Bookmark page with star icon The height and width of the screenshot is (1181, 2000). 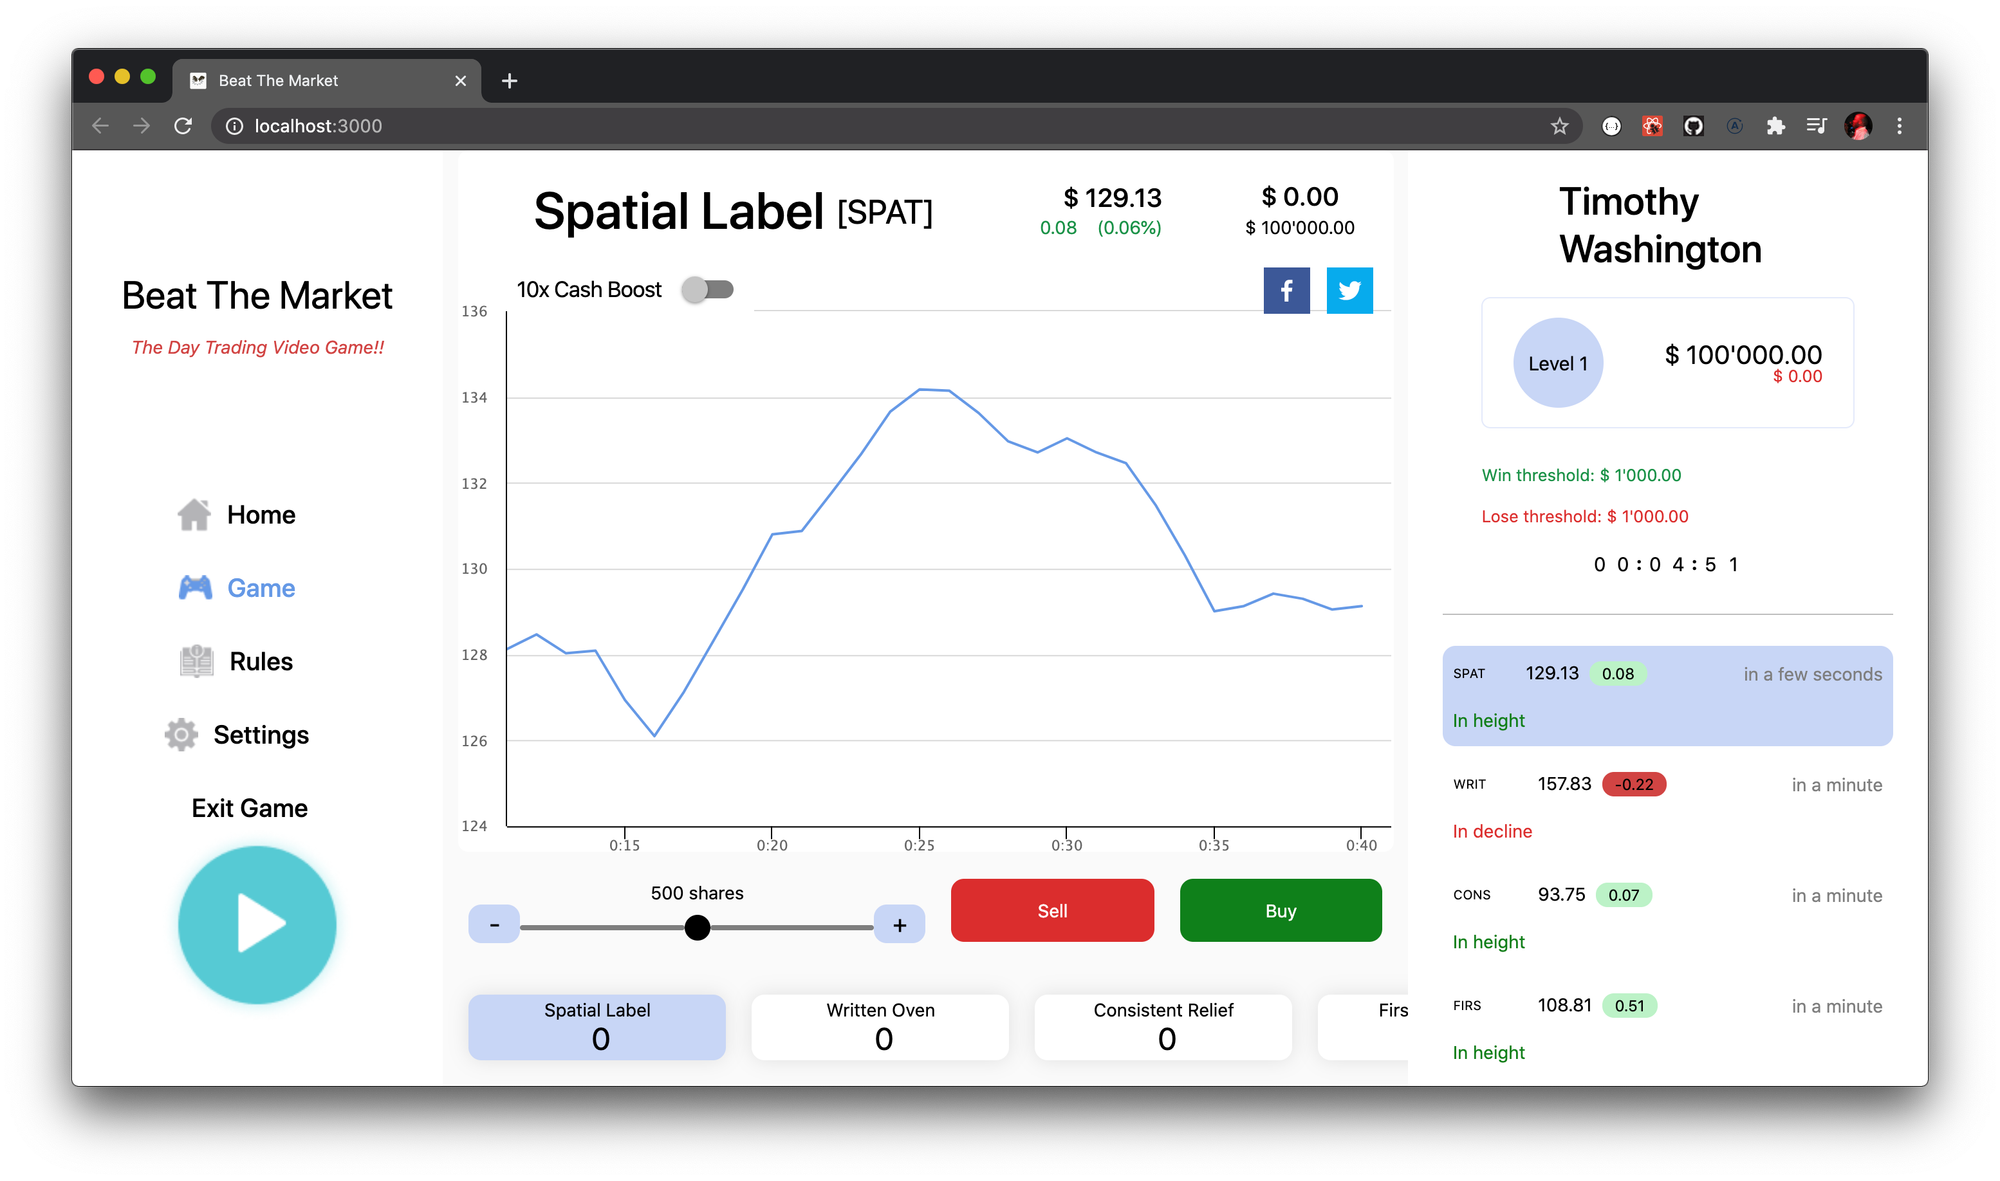click(x=1559, y=126)
